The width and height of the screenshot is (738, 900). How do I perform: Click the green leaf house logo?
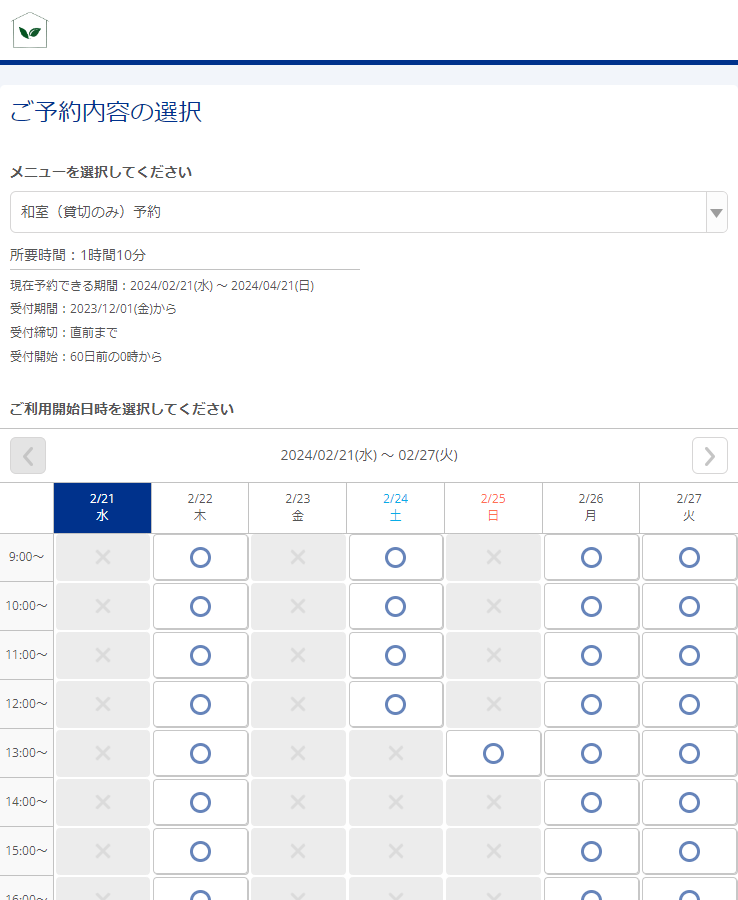click(30, 30)
